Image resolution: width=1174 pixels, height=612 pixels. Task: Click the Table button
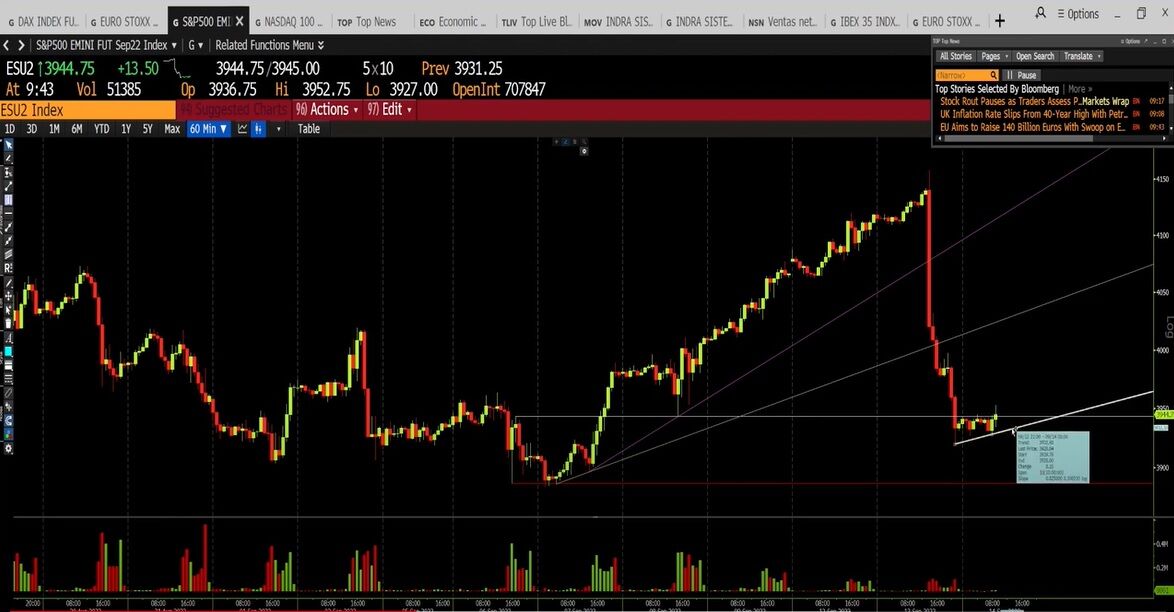click(308, 129)
